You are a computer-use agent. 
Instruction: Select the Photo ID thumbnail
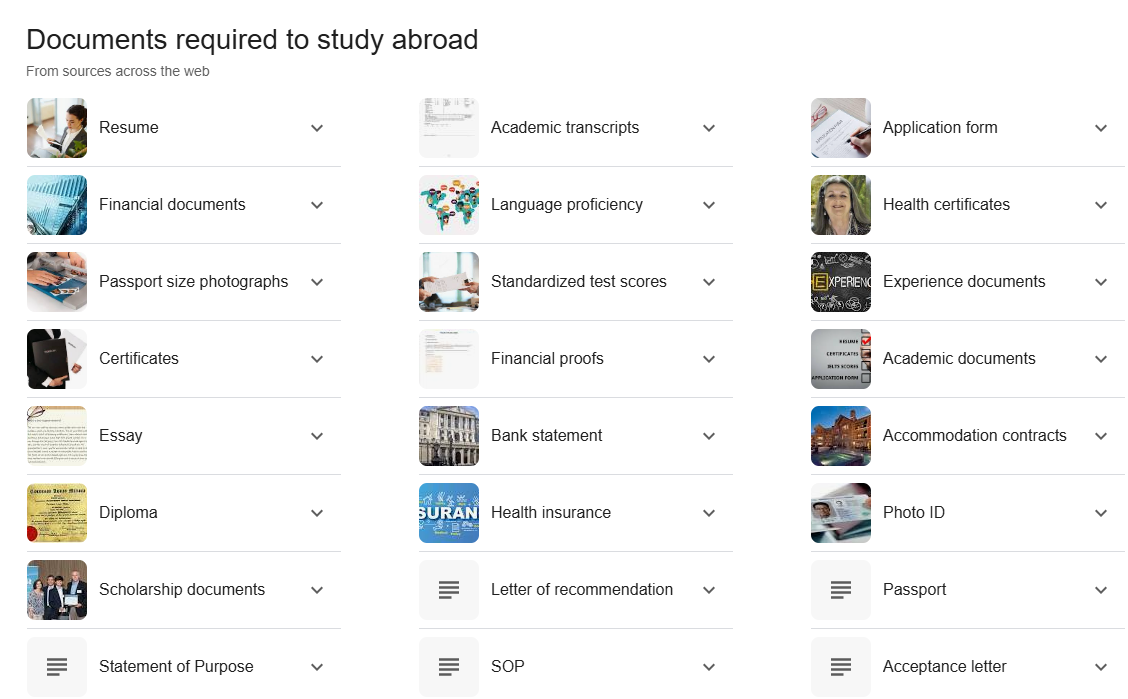click(841, 512)
